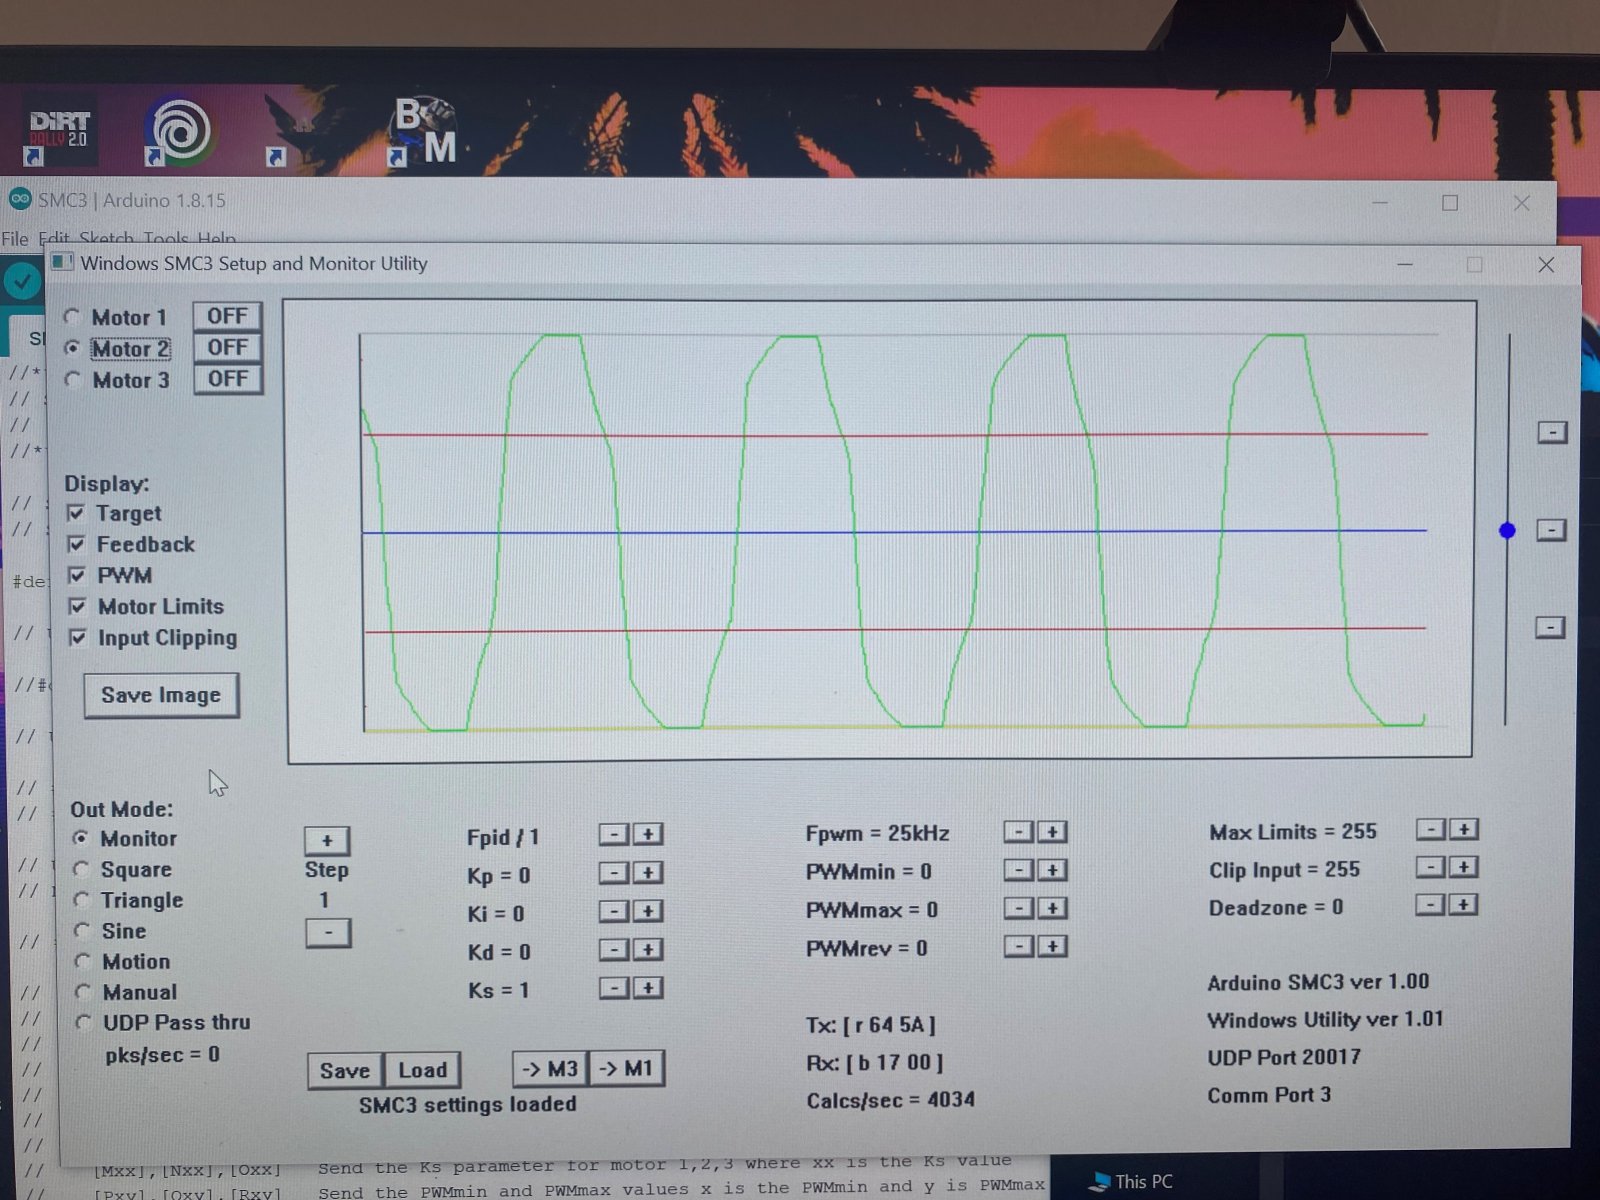
Task: Decrease the PWMmin value
Action: [1018, 870]
